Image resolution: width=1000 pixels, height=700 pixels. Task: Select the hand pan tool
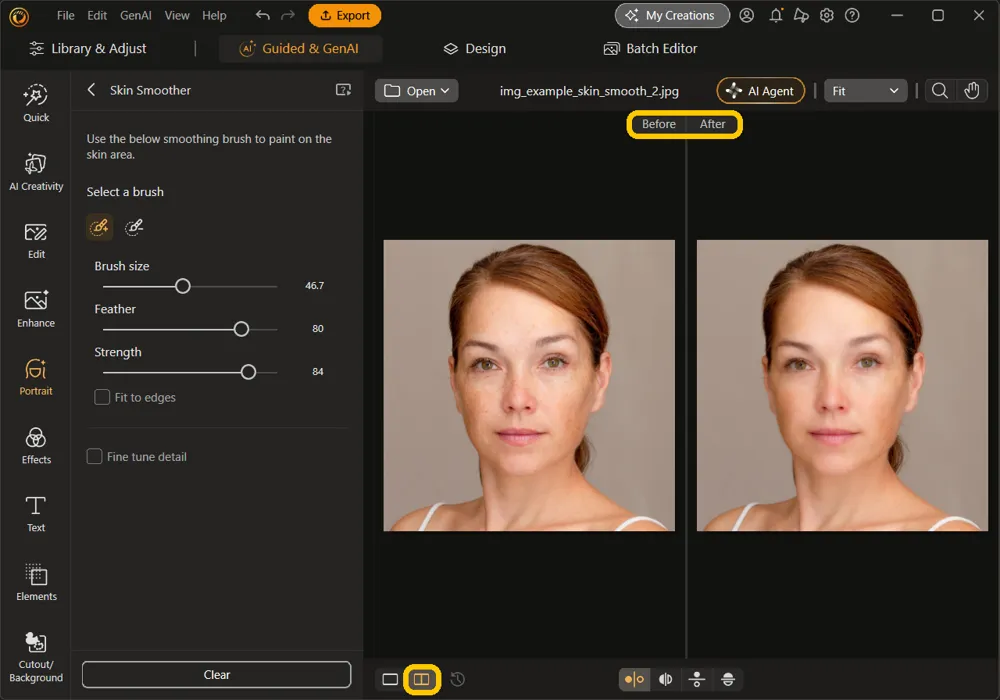(x=972, y=91)
